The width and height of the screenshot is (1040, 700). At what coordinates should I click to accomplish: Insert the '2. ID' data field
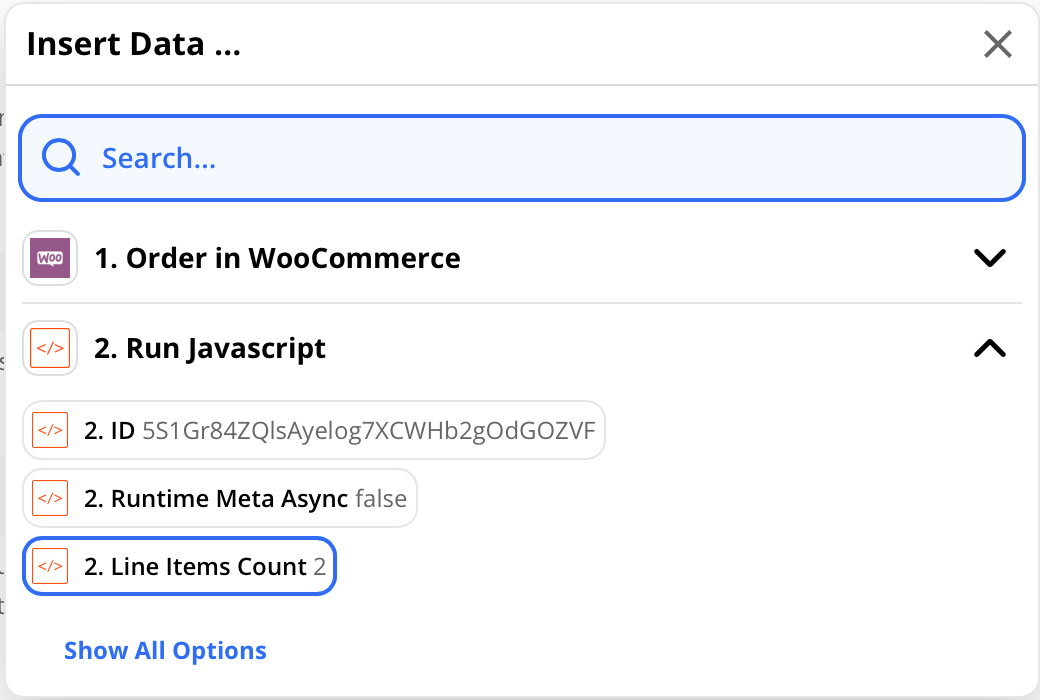click(111, 431)
